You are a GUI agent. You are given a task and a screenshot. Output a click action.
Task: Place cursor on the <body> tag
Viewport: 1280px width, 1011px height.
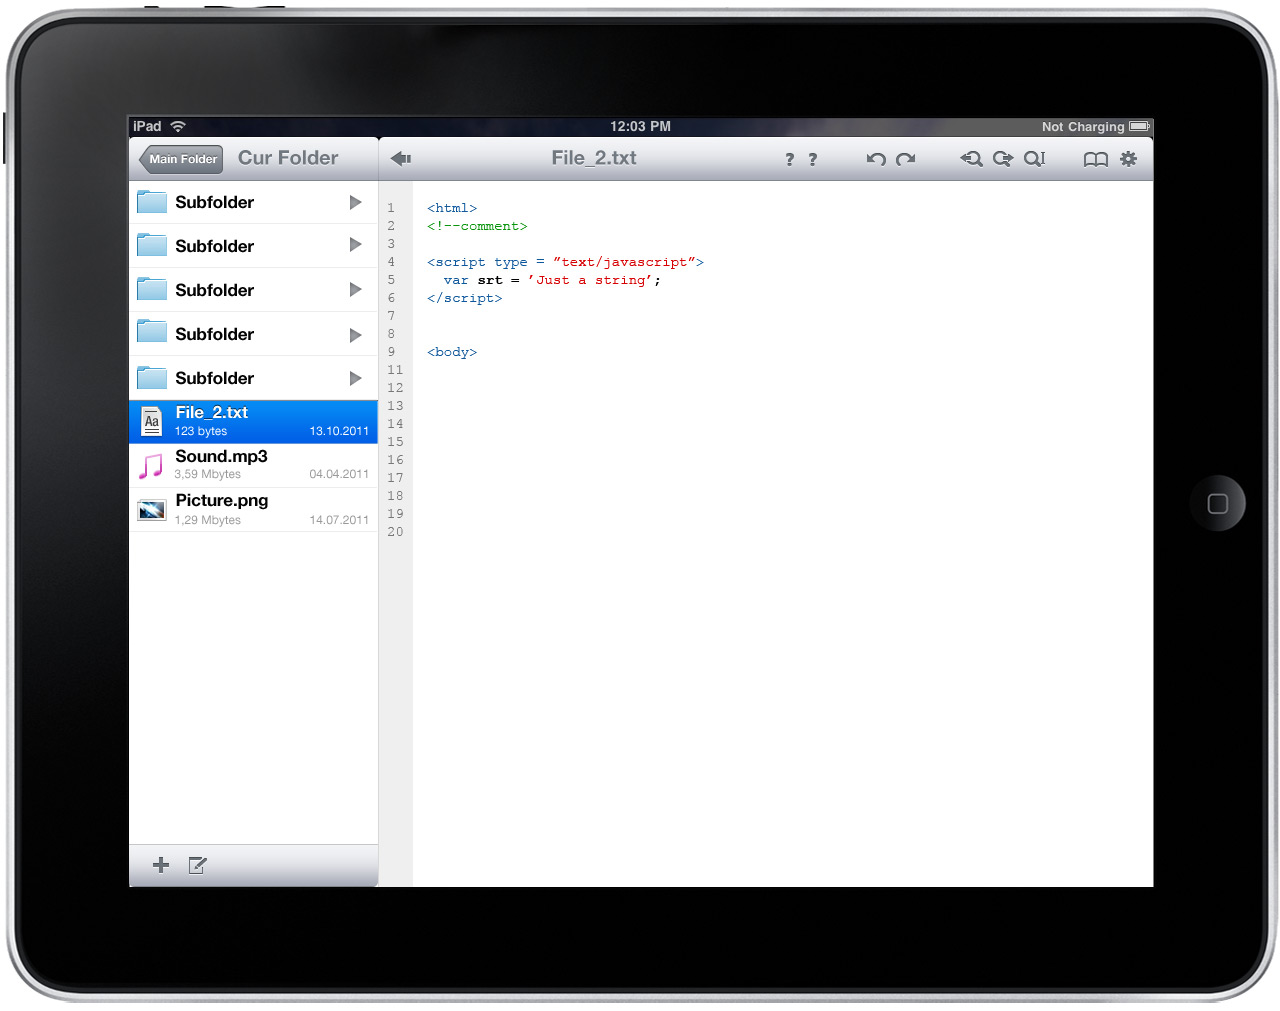452,352
